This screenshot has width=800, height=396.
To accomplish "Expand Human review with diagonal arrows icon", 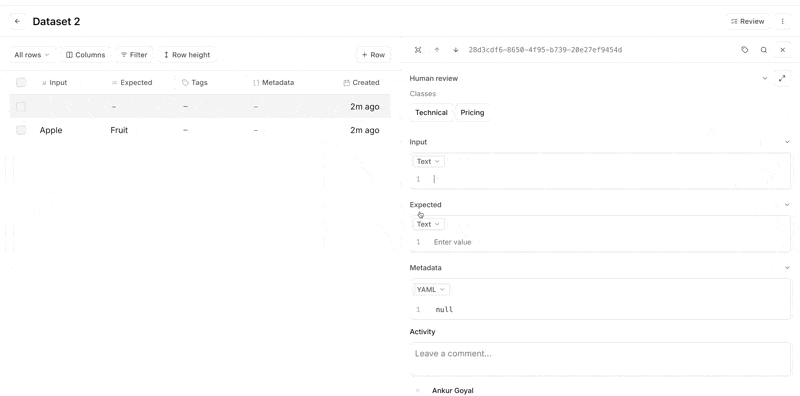I will [782, 78].
